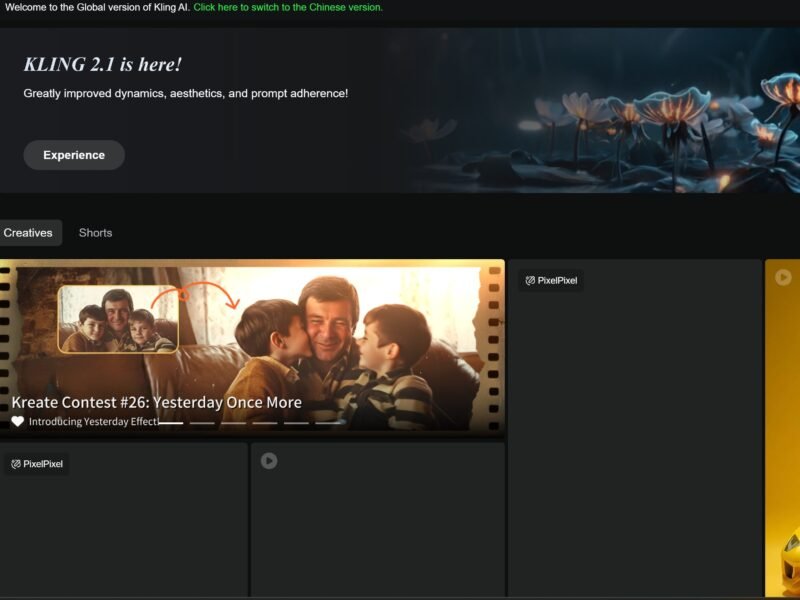Click the "KLING 2.1 is here!" heading
The image size is (800, 600).
(103, 65)
